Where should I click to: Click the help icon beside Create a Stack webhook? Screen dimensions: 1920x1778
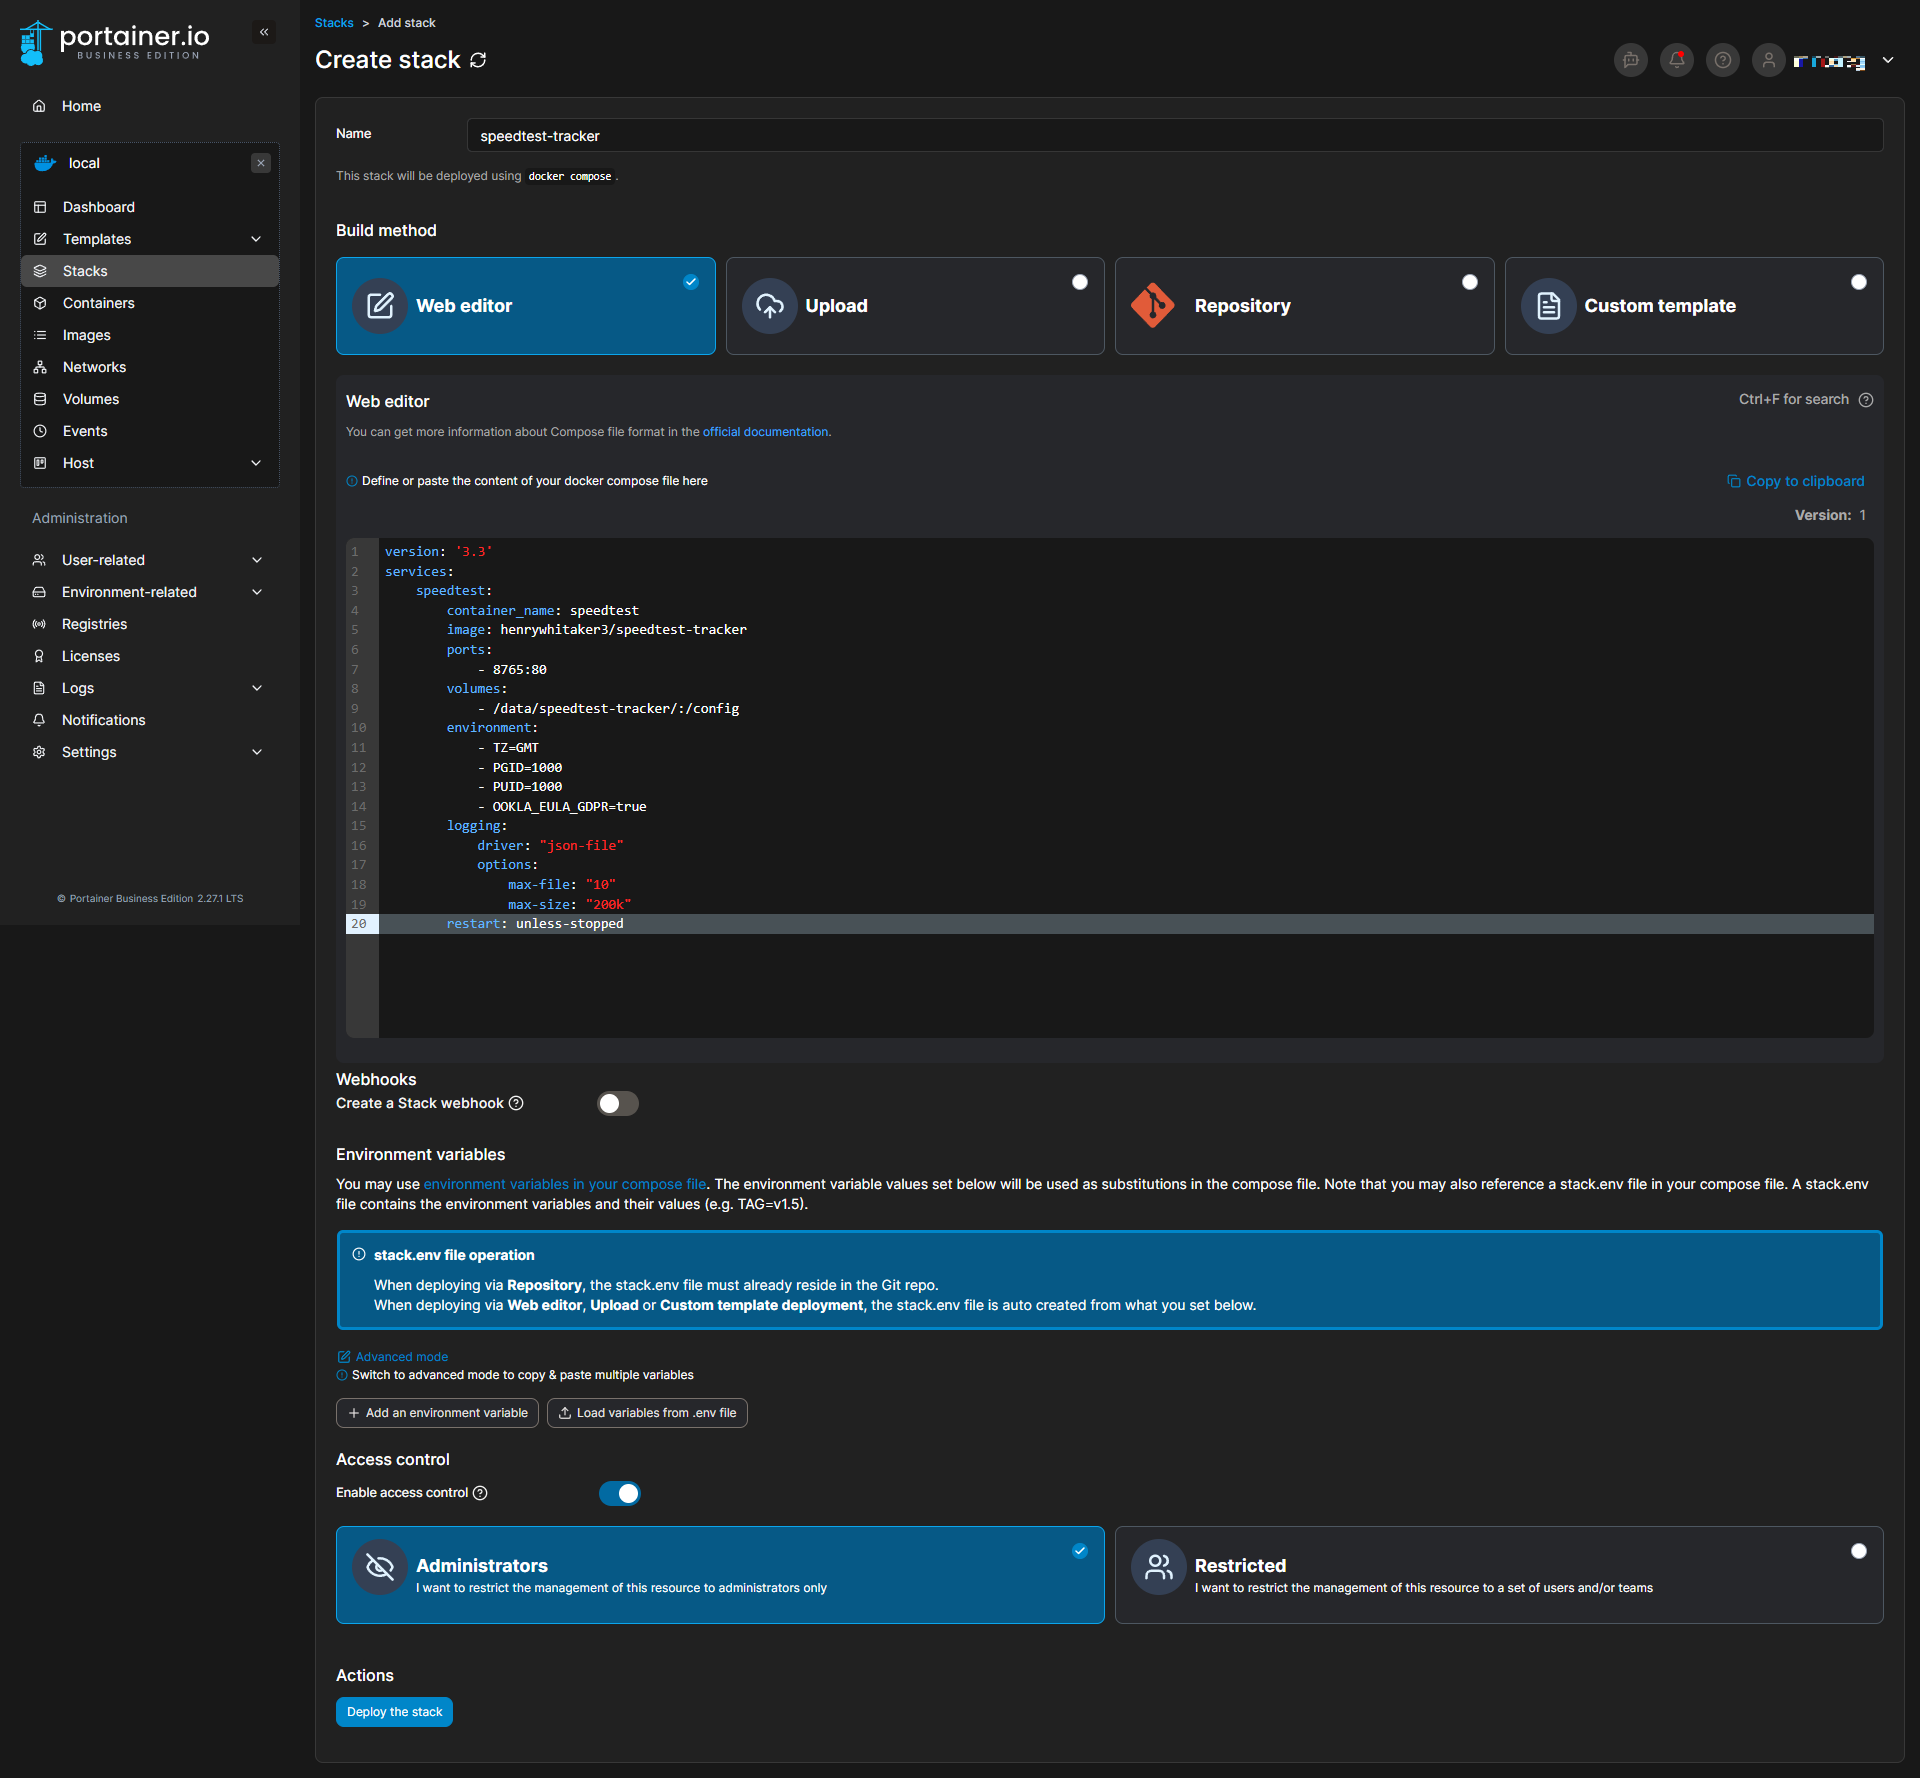(516, 1103)
